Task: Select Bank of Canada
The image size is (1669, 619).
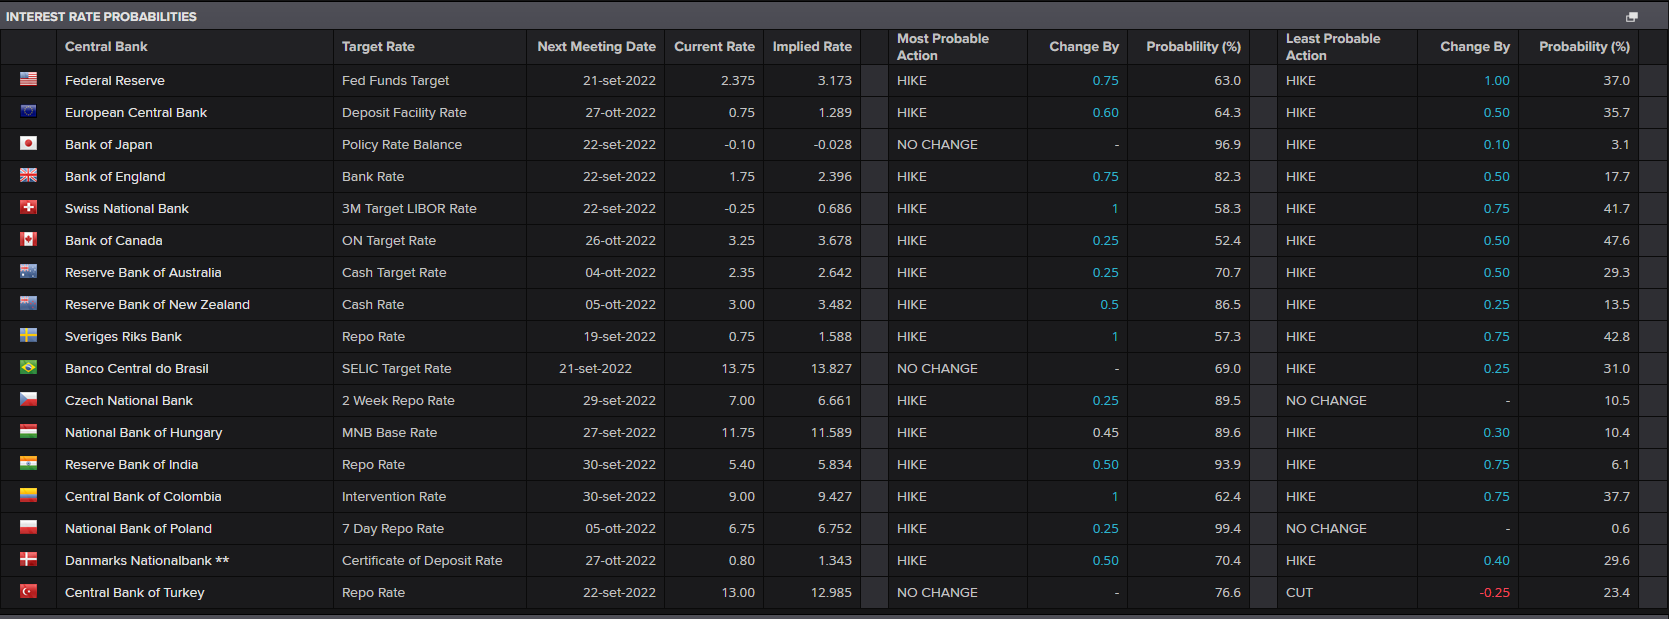Action: (x=114, y=241)
